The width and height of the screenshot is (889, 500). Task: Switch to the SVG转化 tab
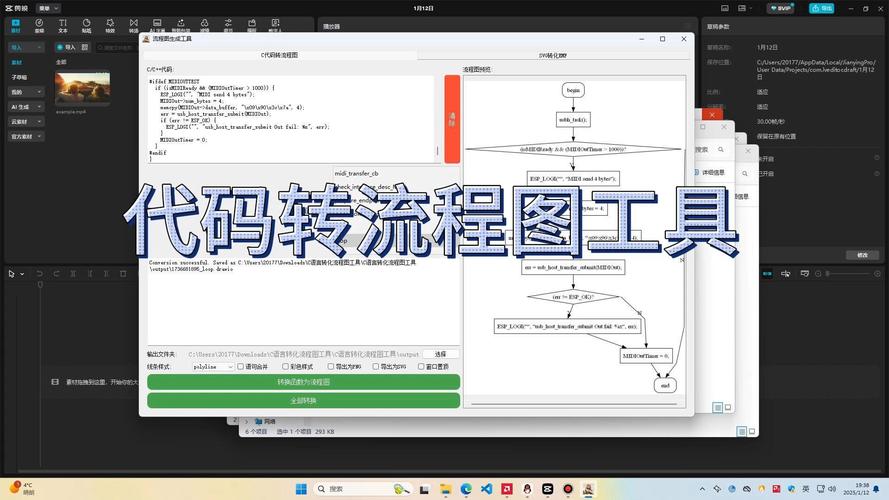coord(553,56)
